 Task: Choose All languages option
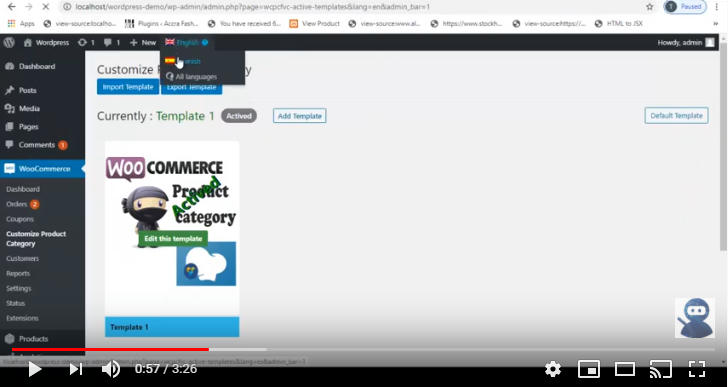pos(192,77)
